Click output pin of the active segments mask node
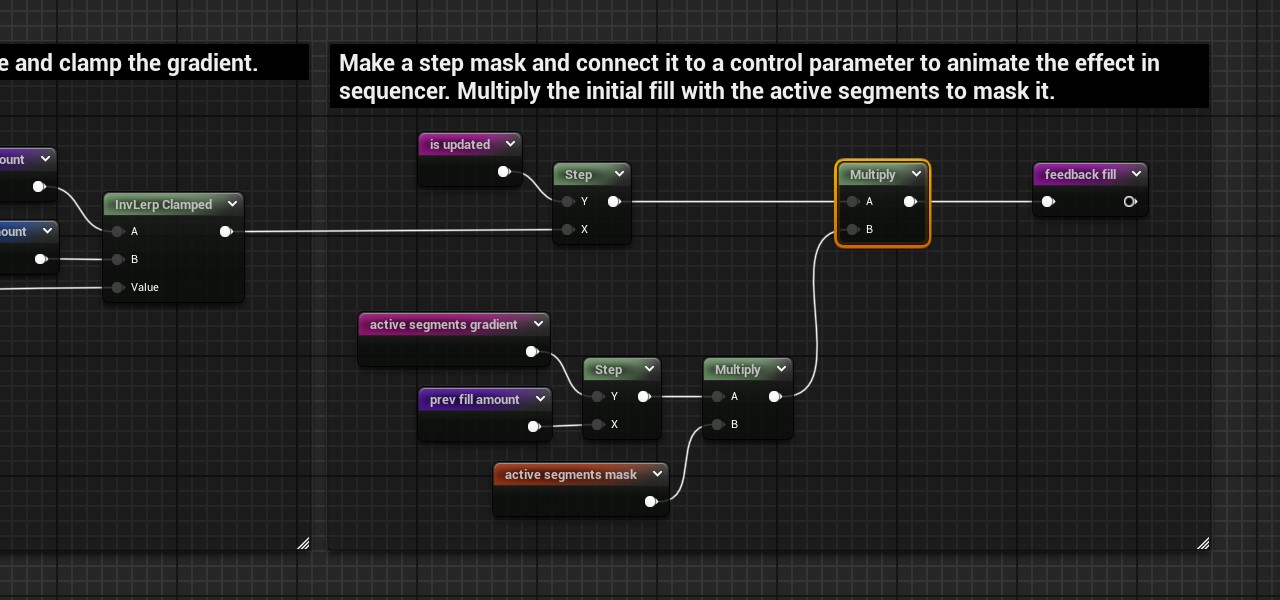 pos(651,502)
